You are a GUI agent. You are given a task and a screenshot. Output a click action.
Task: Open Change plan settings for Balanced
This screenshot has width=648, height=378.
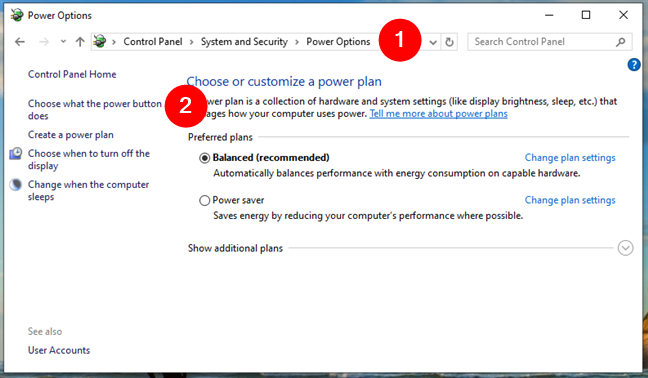pos(570,158)
